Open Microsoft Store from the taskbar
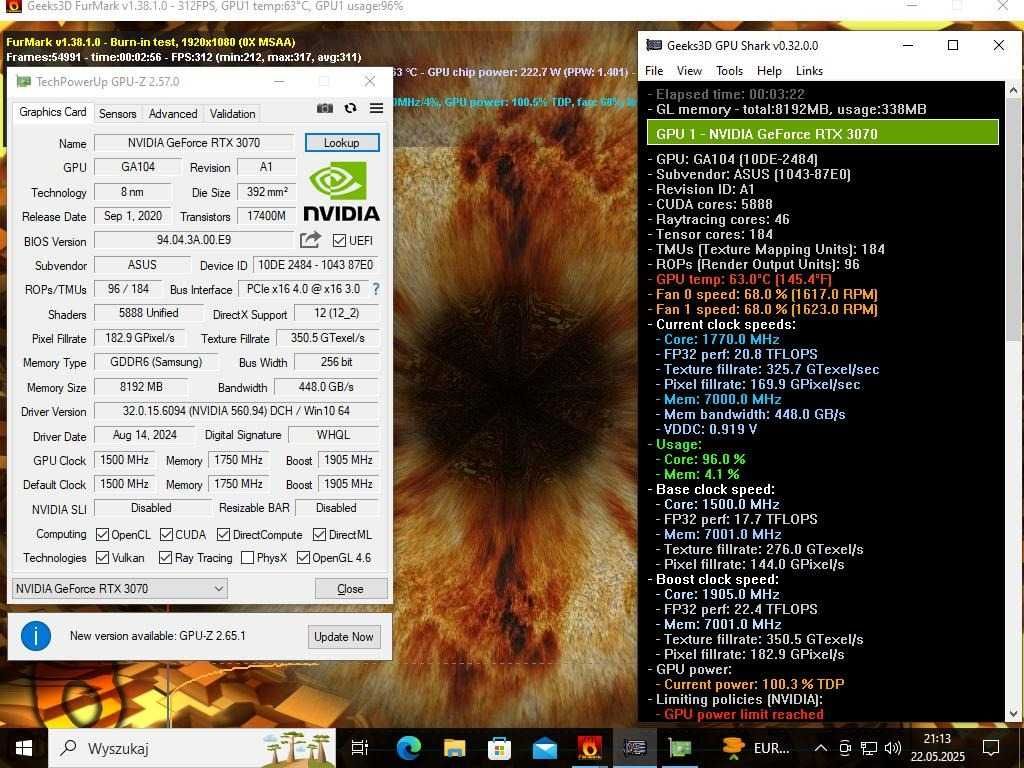The image size is (1024, 768). click(x=500, y=748)
